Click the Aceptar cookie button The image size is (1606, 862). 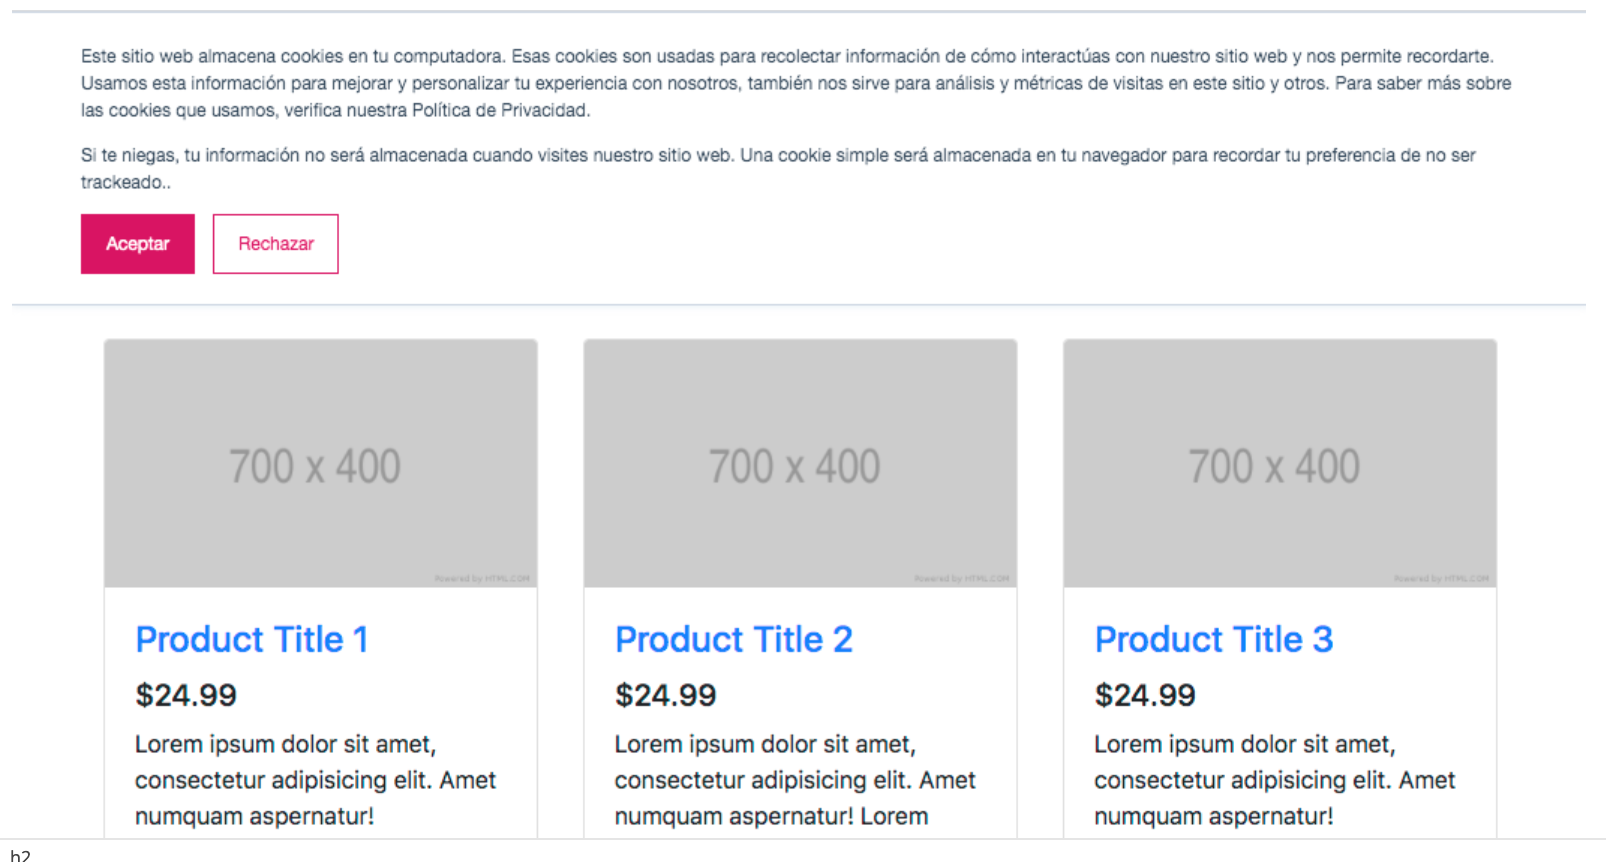pyautogui.click(x=138, y=244)
